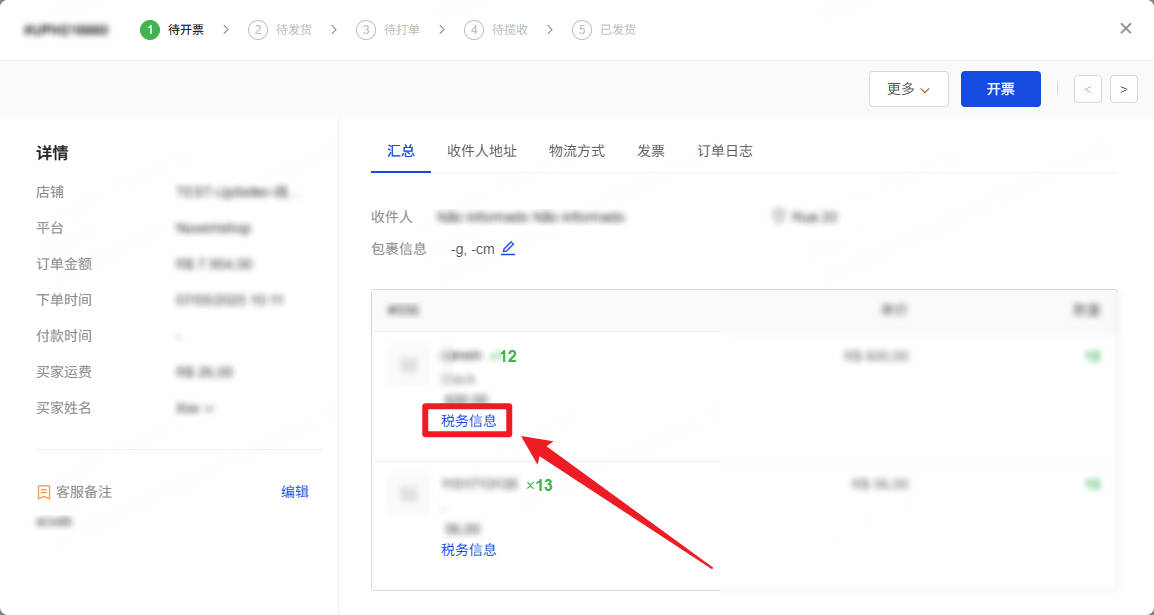Open 税务信息 for the ×12 item
The width and height of the screenshot is (1154, 615).
468,421
